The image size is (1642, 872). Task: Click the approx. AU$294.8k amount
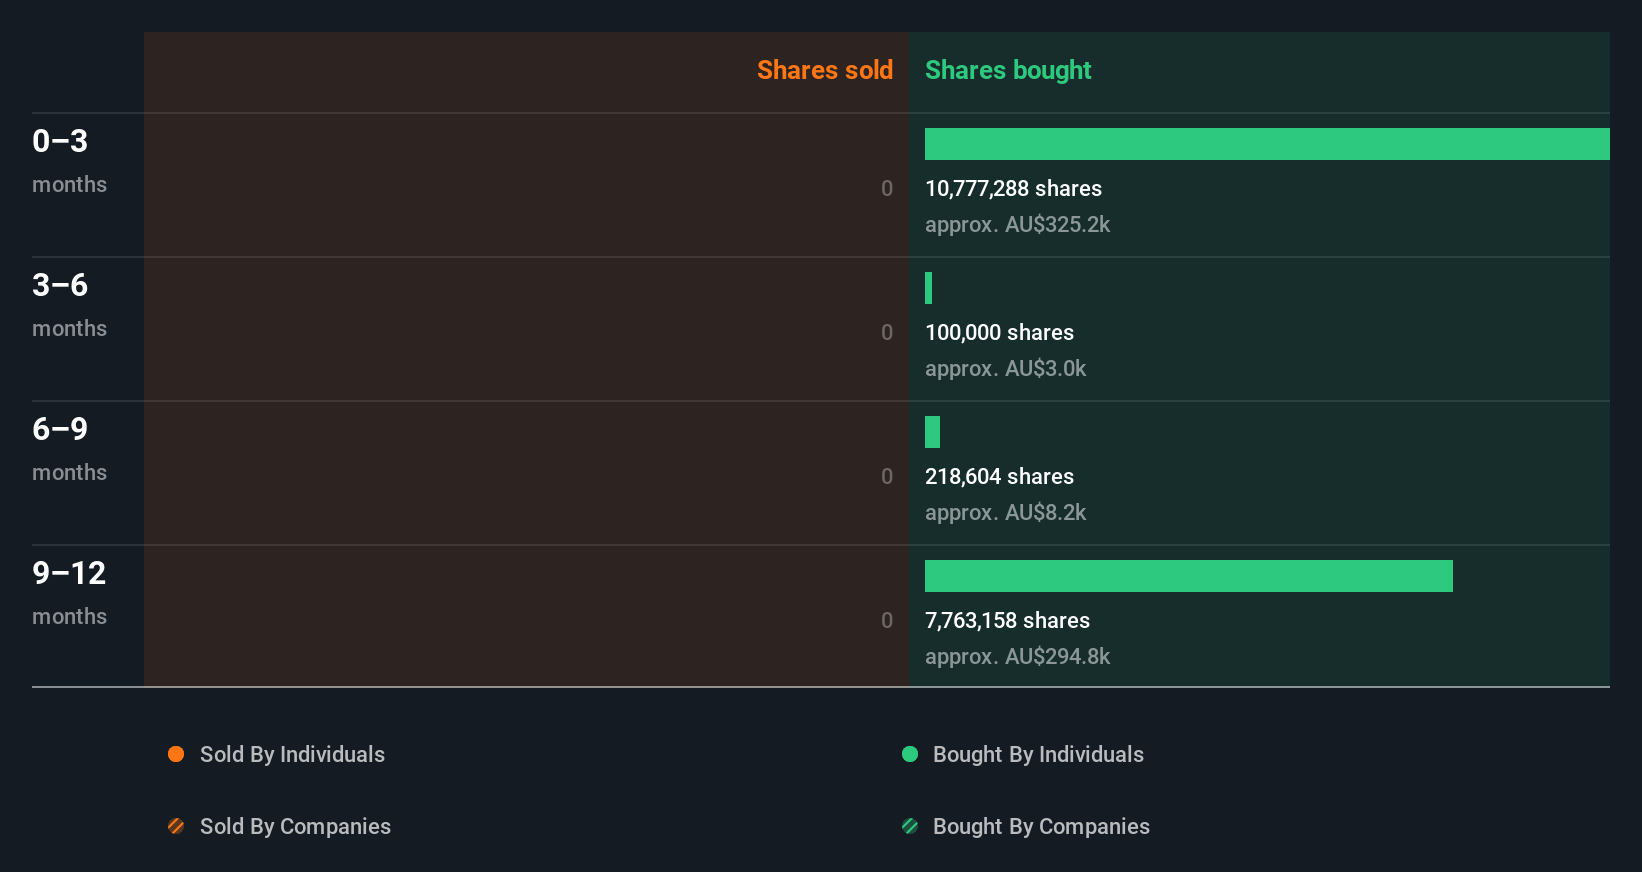click(1017, 656)
